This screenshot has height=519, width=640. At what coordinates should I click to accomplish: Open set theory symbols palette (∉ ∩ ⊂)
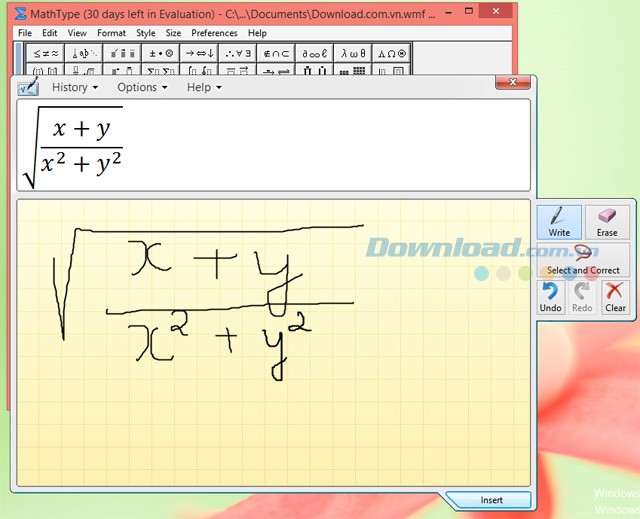(x=275, y=52)
